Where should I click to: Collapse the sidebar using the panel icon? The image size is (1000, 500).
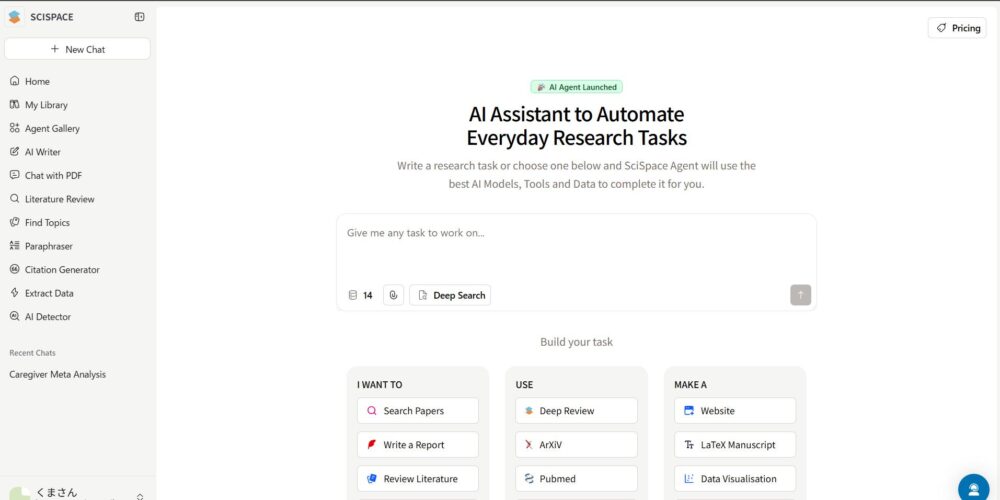pyautogui.click(x=139, y=17)
